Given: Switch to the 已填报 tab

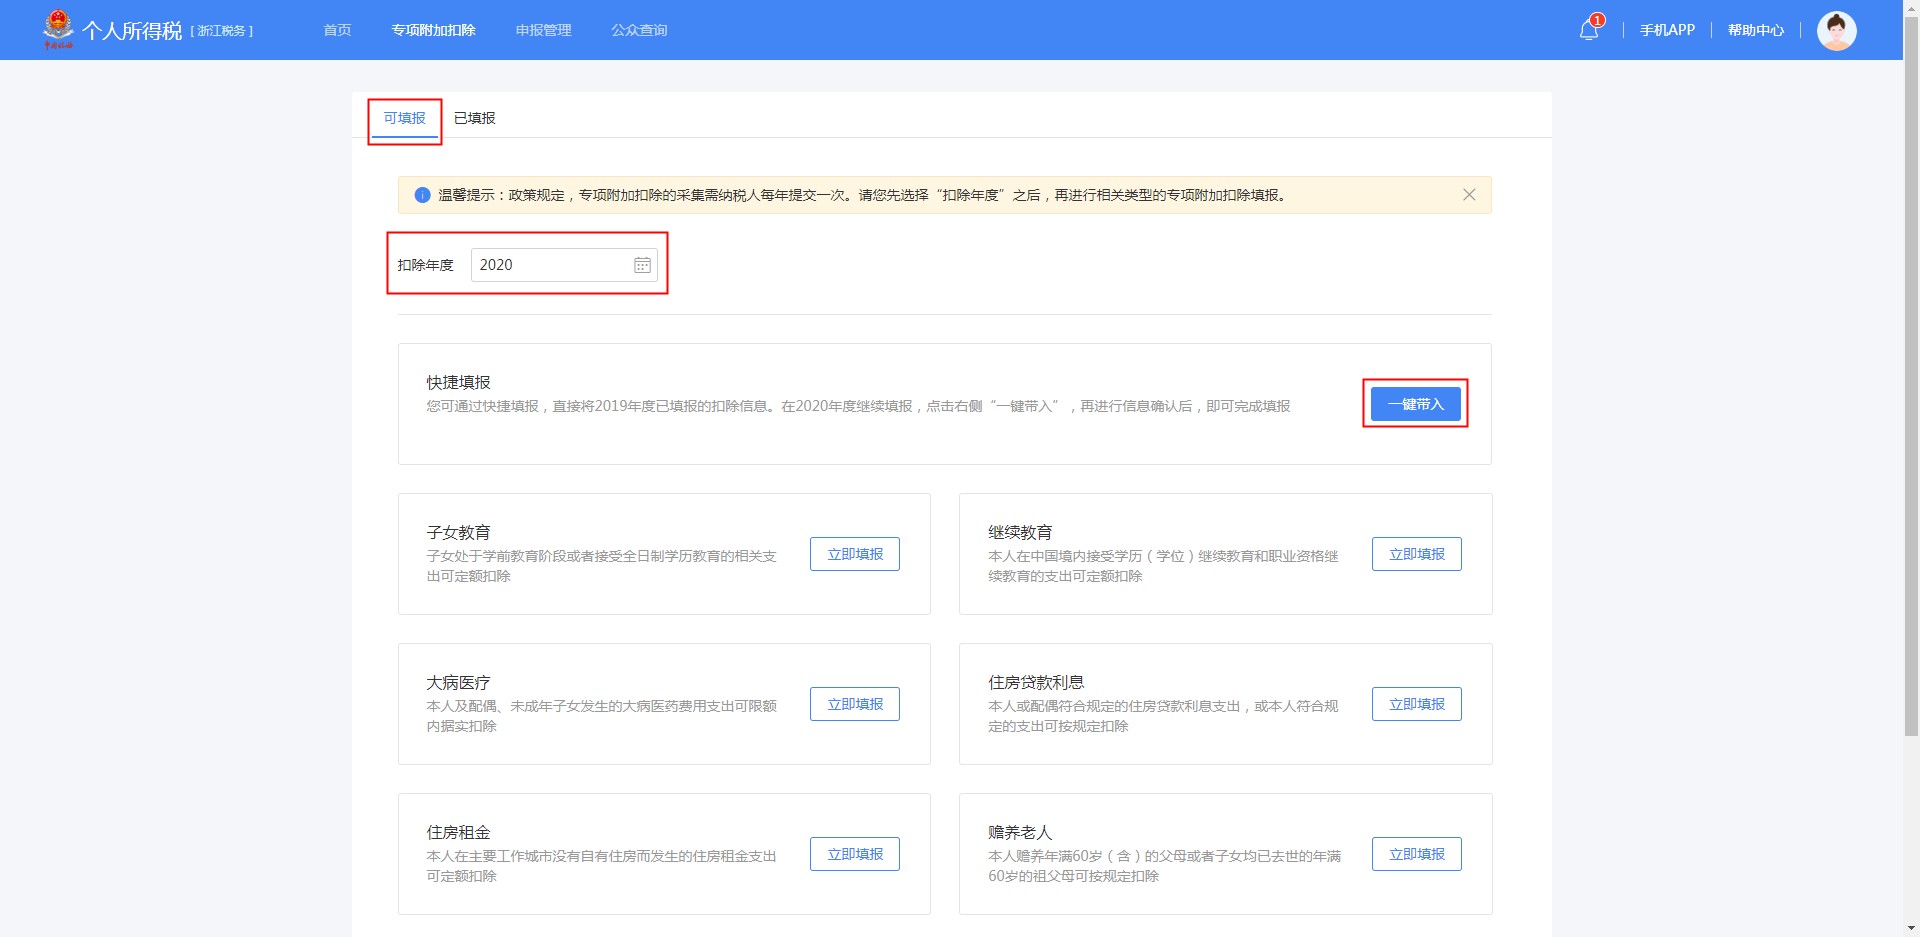Looking at the screenshot, I should (x=472, y=117).
